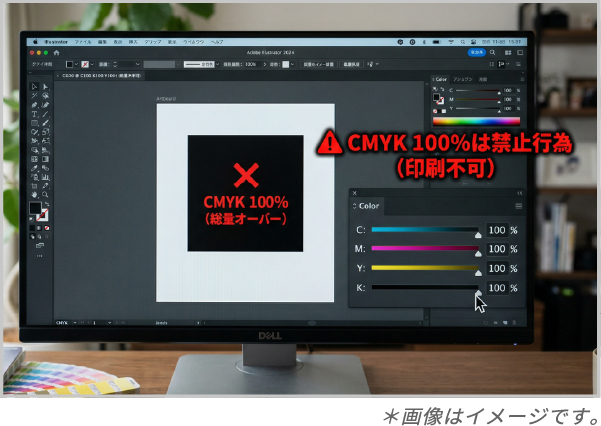Go to Home screen via house icon

pos(56,53)
